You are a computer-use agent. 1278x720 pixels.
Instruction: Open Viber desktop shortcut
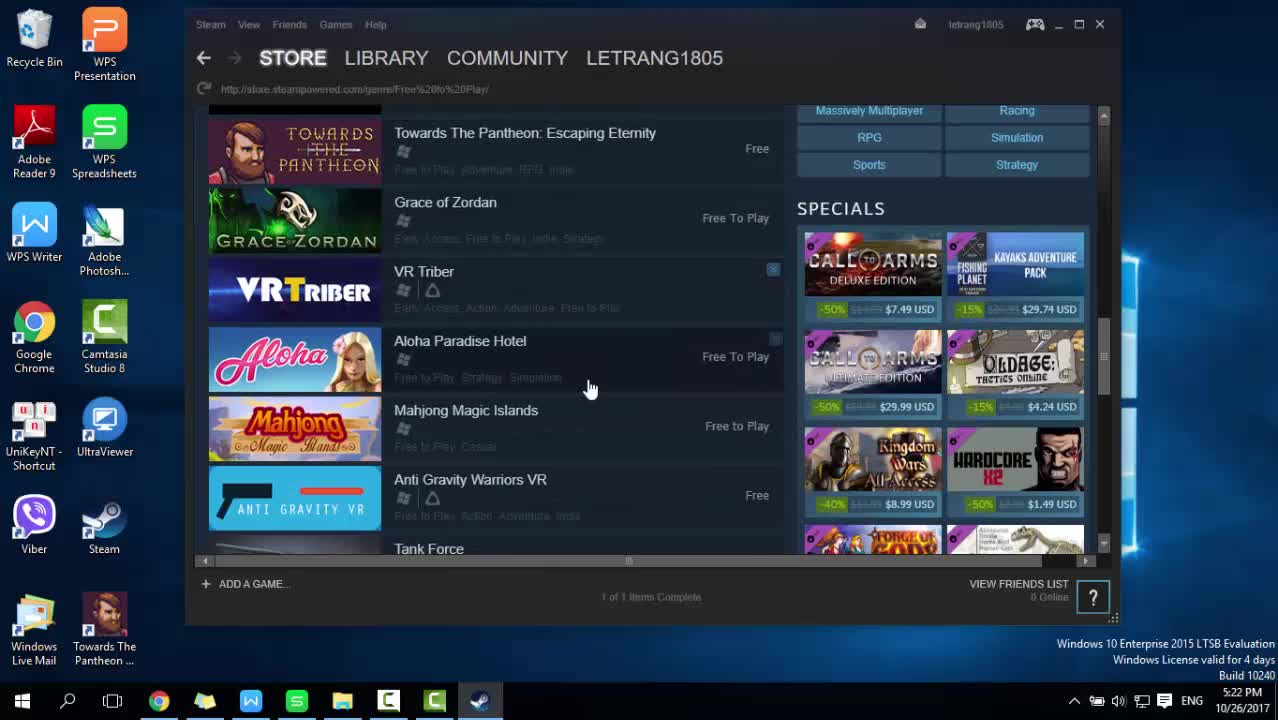[34, 525]
